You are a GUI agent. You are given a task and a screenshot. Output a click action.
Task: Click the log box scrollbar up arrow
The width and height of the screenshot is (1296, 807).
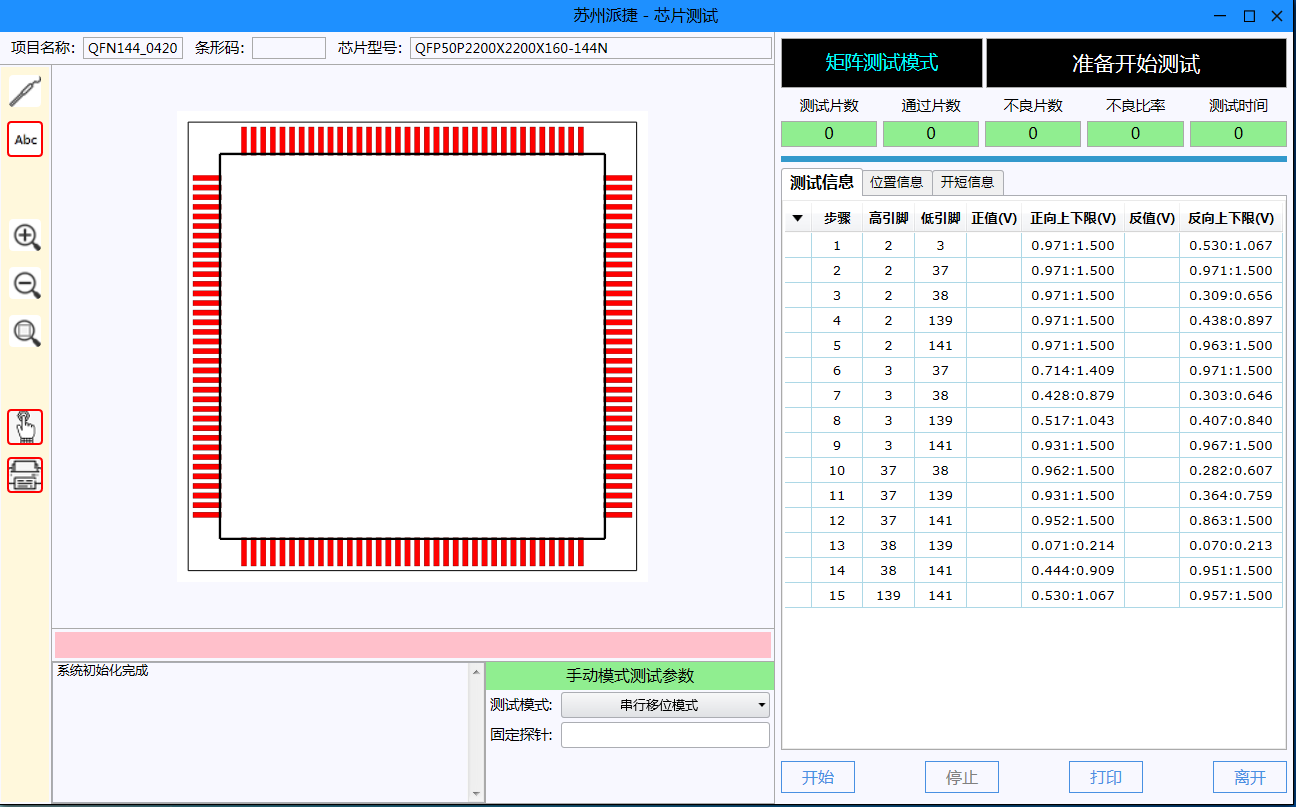(x=476, y=671)
